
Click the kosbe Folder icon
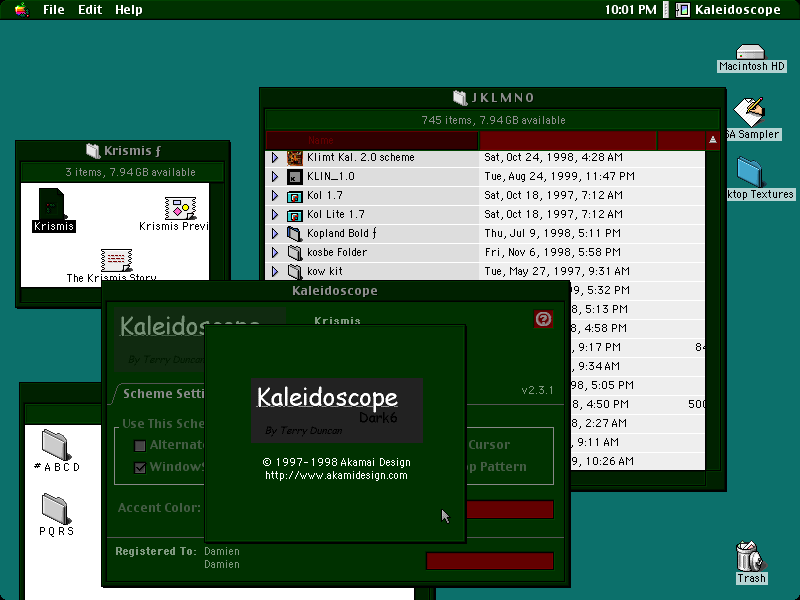click(x=294, y=253)
